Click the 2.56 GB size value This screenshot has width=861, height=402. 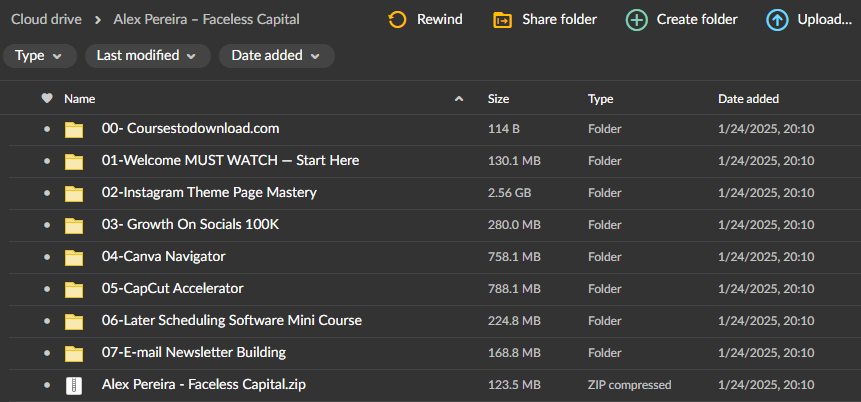pos(510,193)
